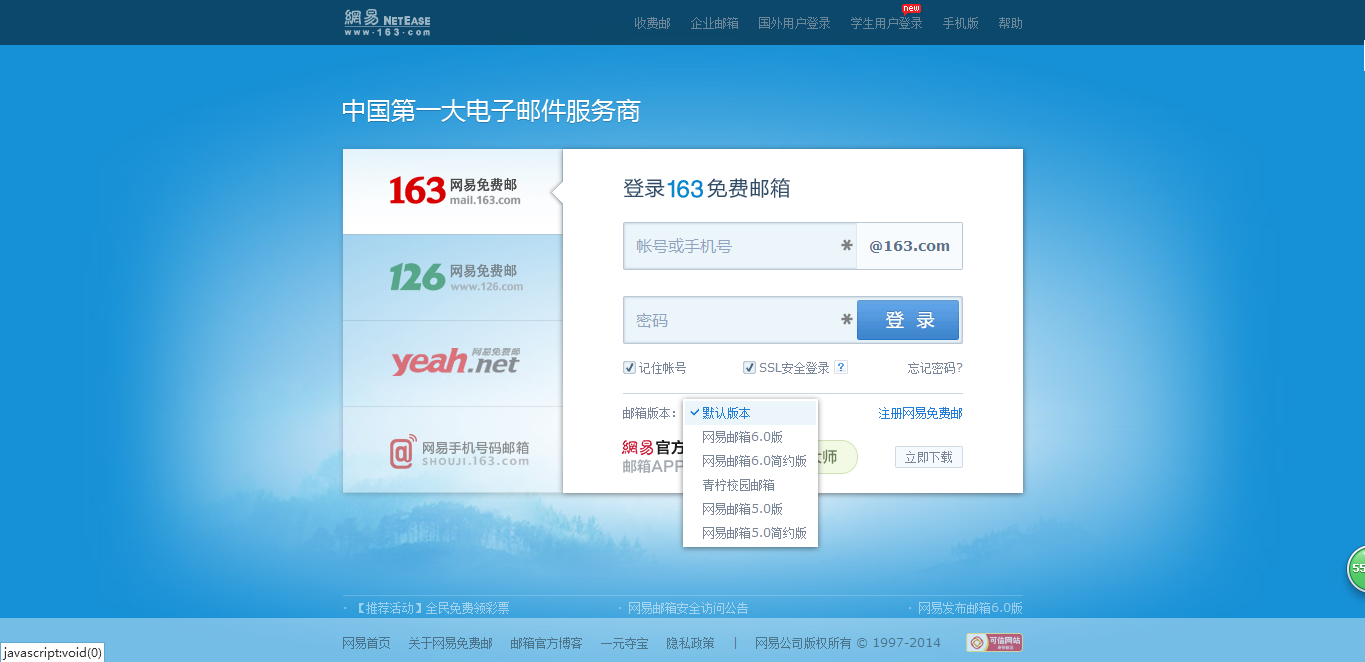The width and height of the screenshot is (1365, 662).
Task: Click the NetEase 163 logo in header
Action: pos(387,22)
